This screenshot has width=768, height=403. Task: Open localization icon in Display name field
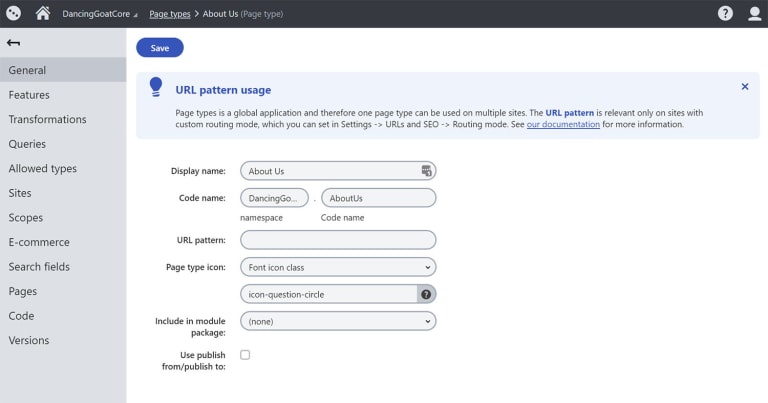(426, 171)
